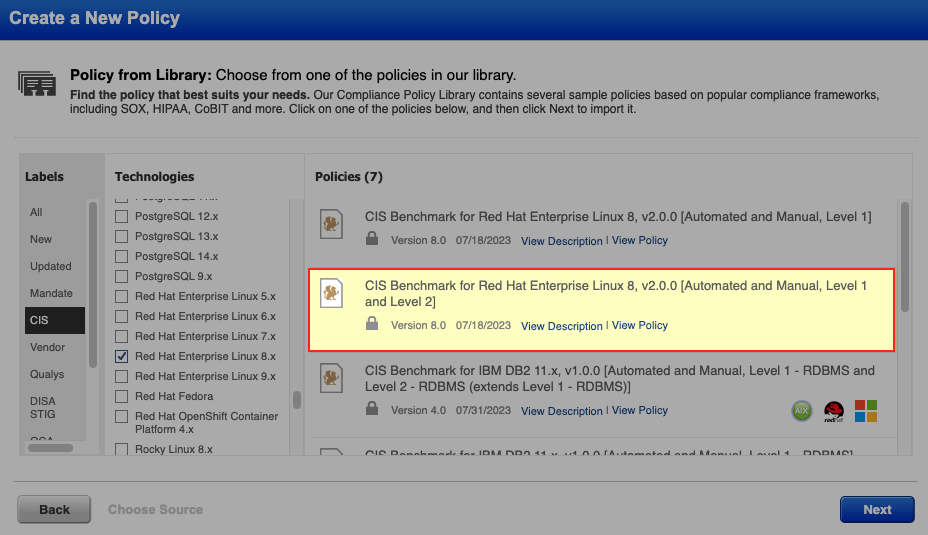Click the Red Hat platform icon
Image resolution: width=928 pixels, height=535 pixels.
[834, 410]
